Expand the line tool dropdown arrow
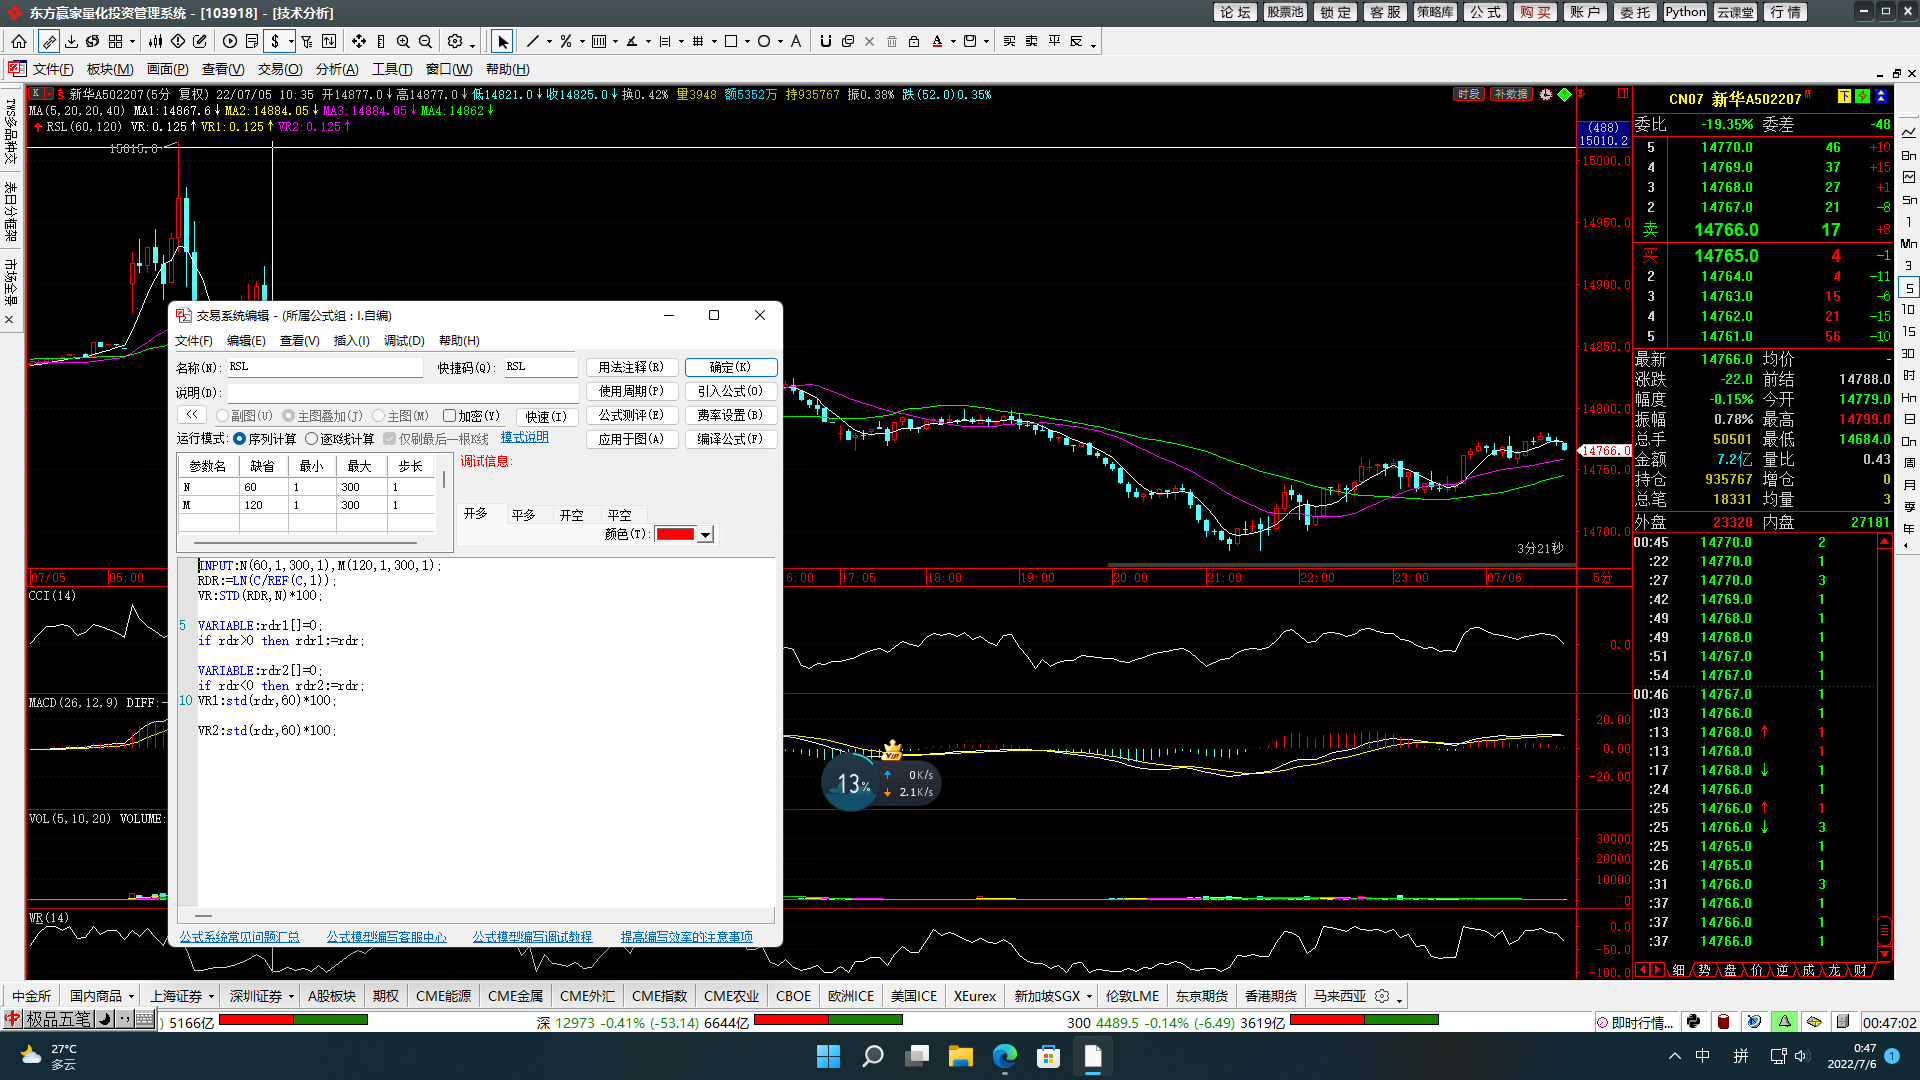The width and height of the screenshot is (1920, 1080). 549,42
